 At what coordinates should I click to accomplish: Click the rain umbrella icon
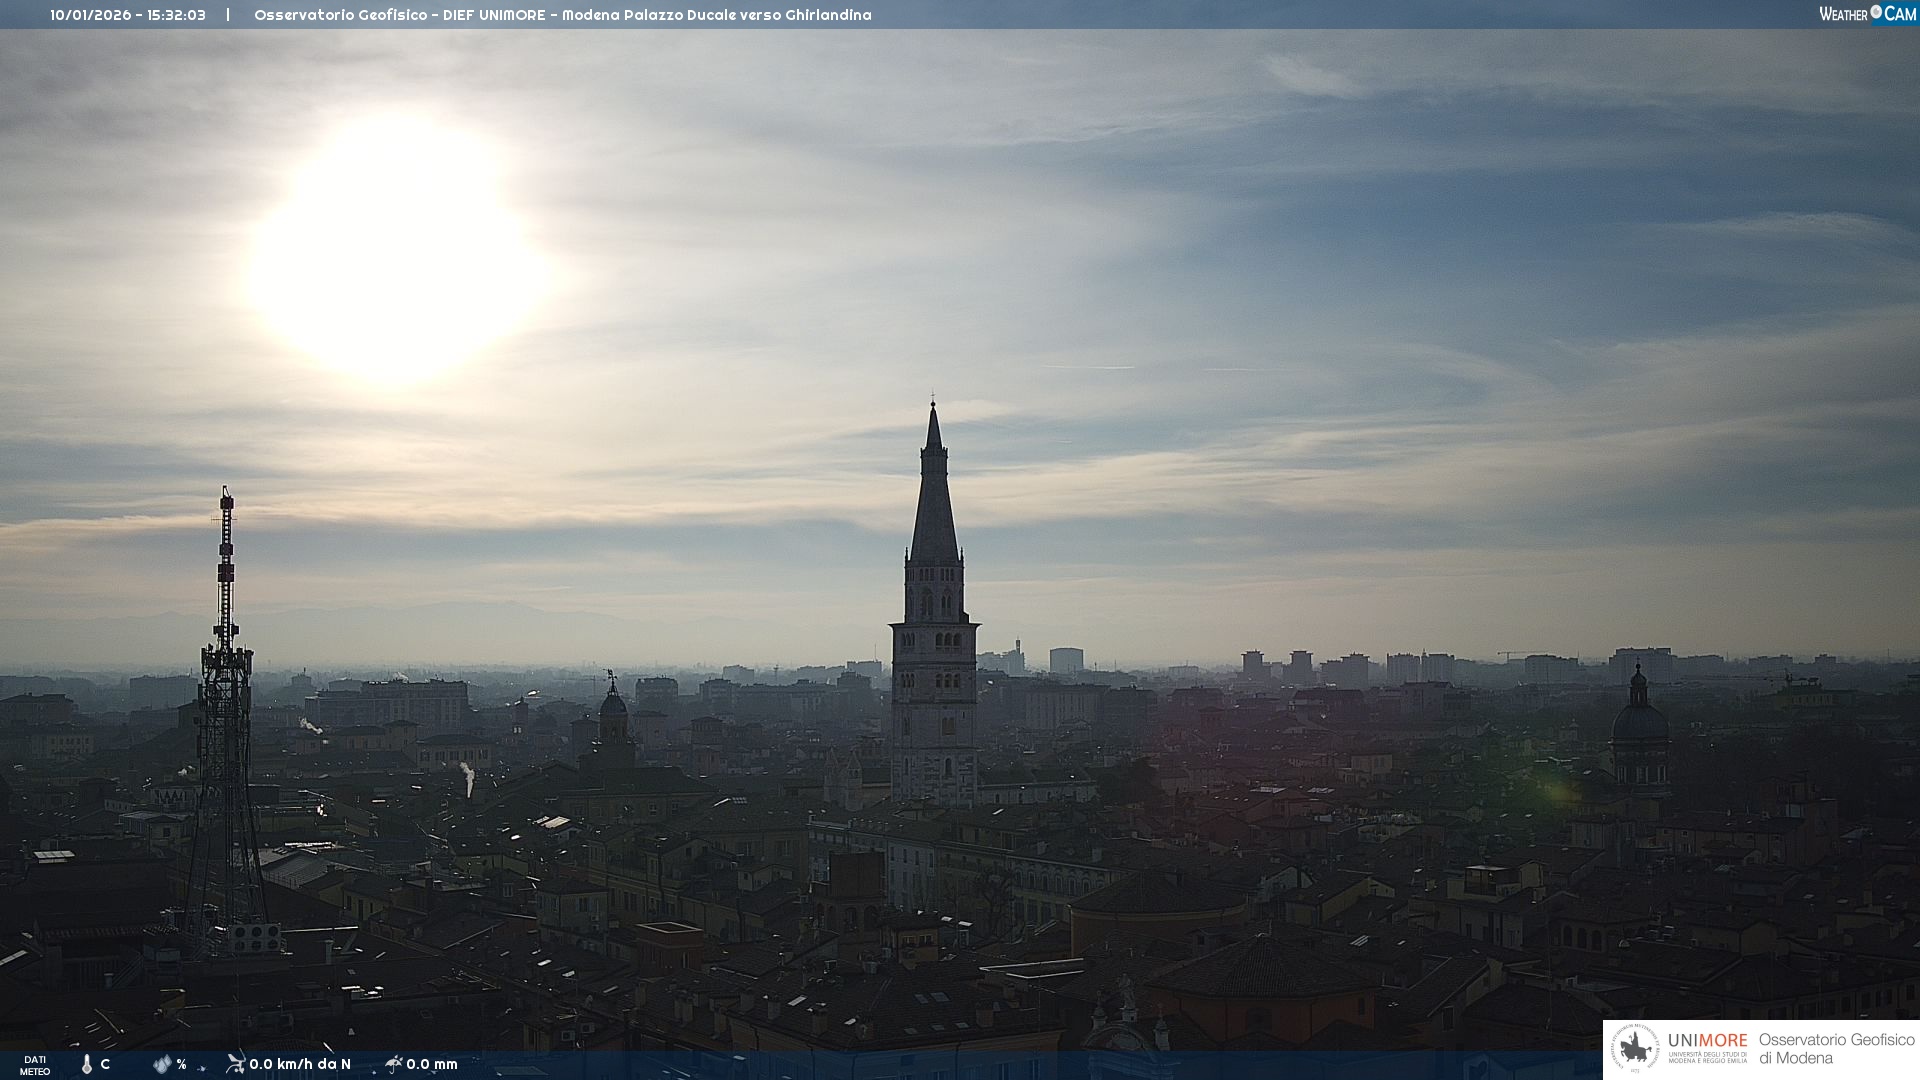coord(393,1063)
